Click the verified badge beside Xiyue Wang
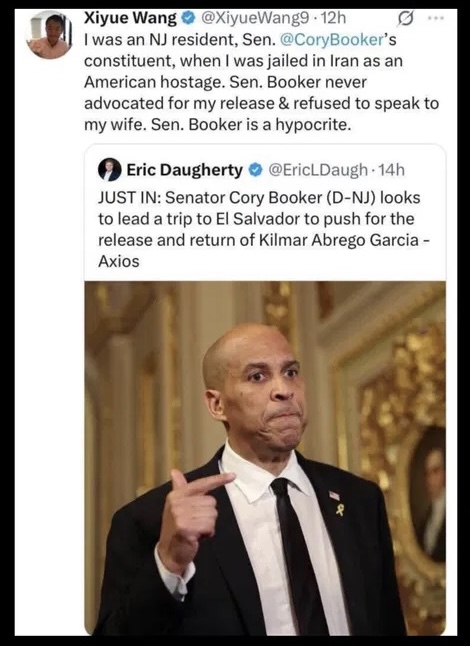 point(188,19)
